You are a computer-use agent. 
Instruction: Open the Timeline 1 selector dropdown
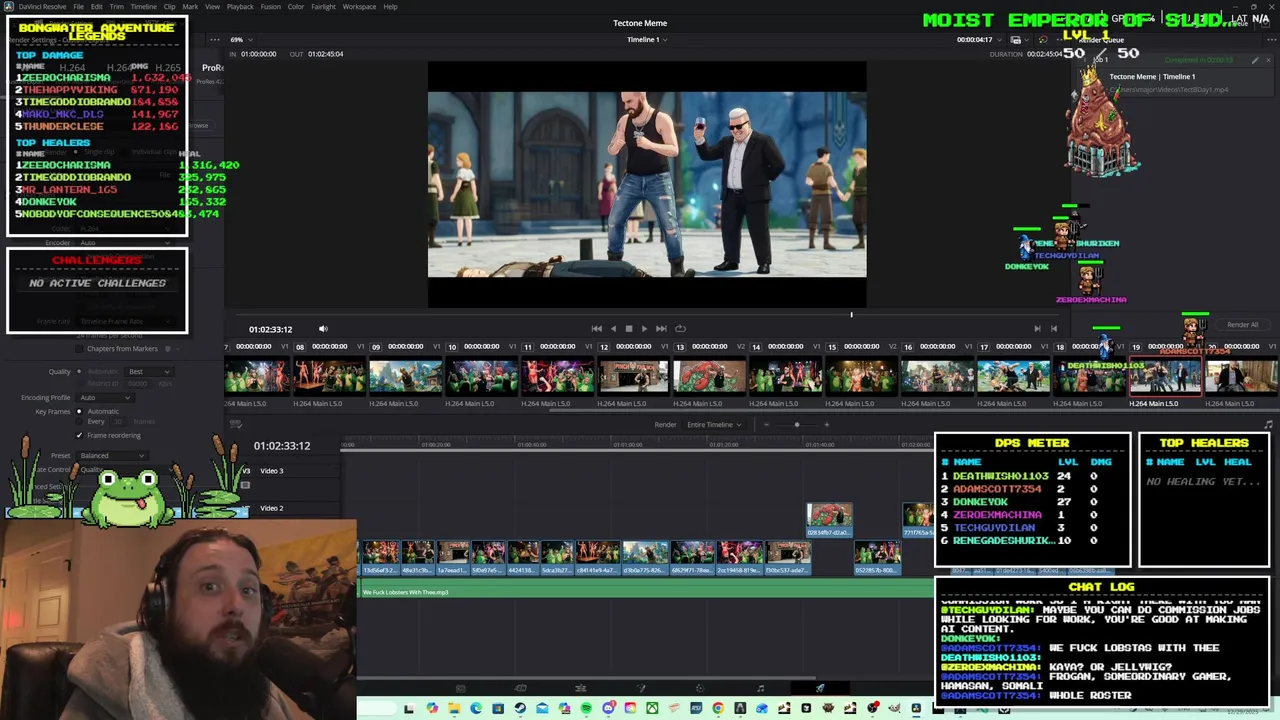coord(646,39)
